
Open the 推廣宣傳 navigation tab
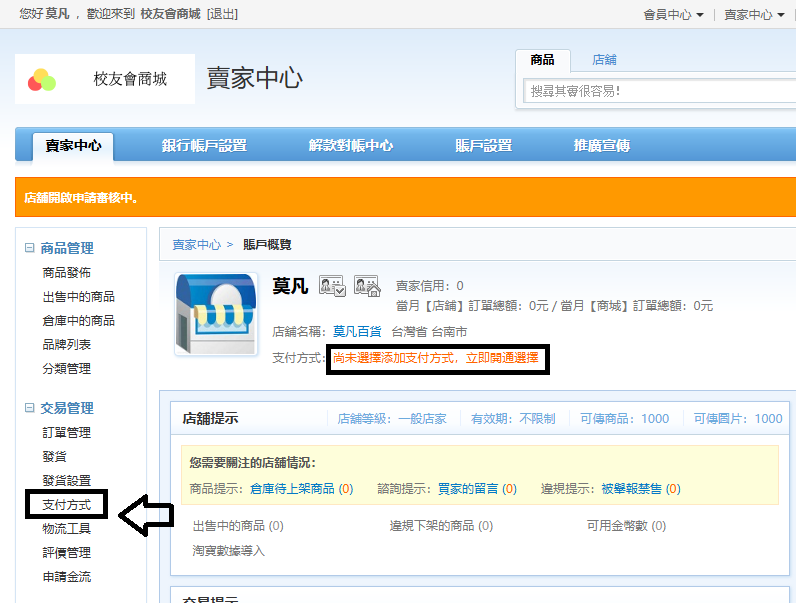point(601,146)
